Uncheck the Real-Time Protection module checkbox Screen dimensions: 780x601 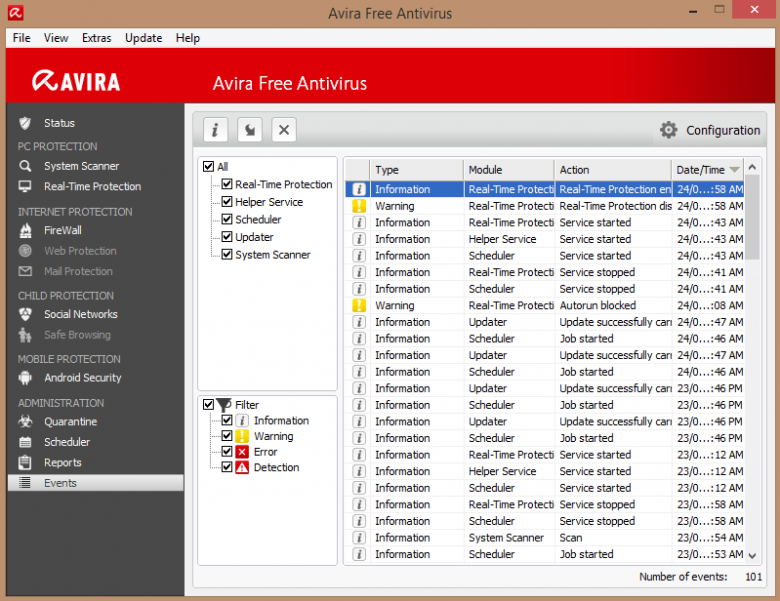[227, 185]
